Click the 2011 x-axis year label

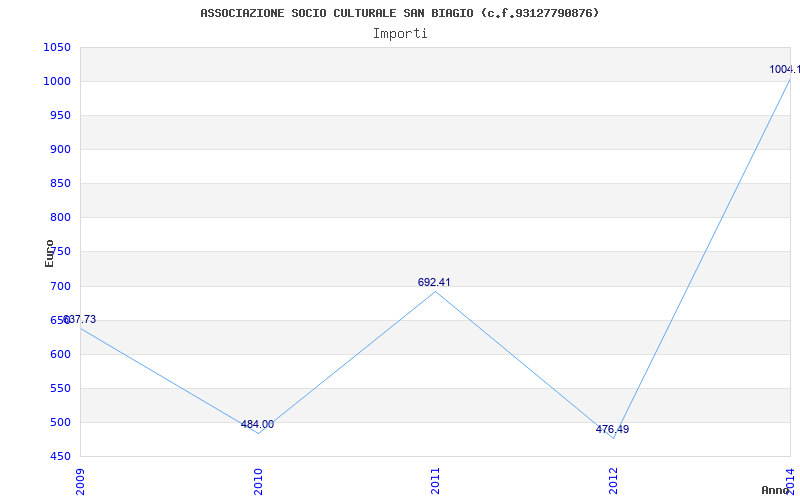point(435,481)
